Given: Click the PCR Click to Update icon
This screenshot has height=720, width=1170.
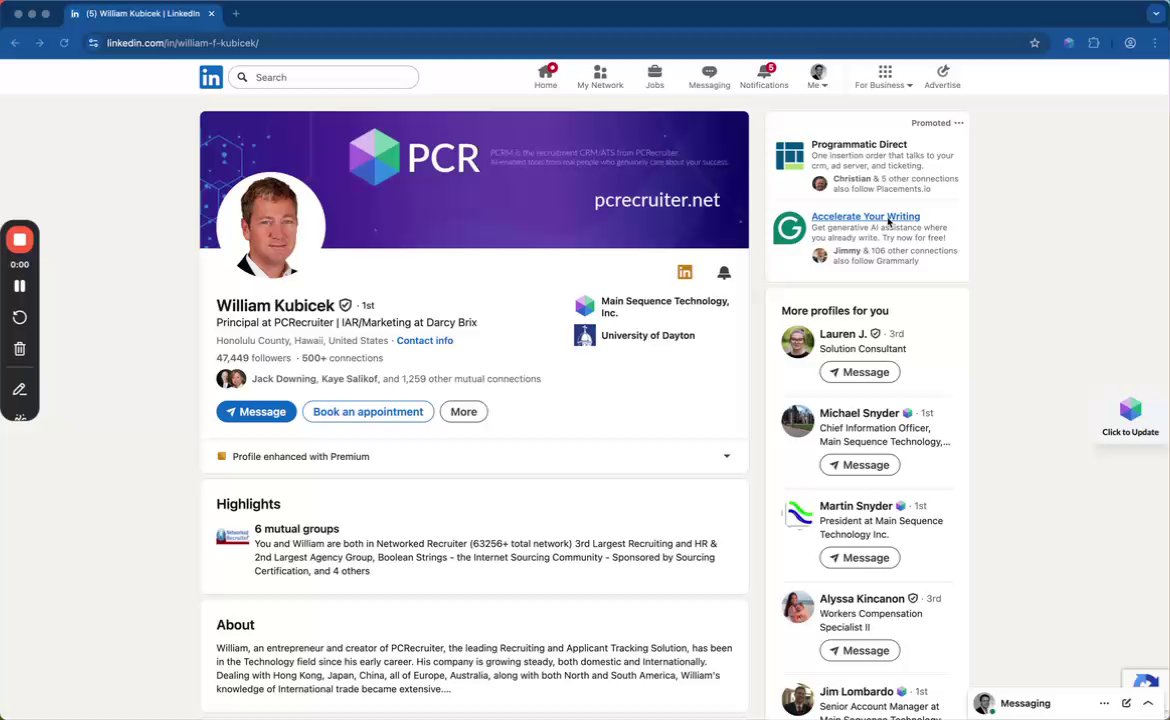Looking at the screenshot, I should (x=1130, y=416).
